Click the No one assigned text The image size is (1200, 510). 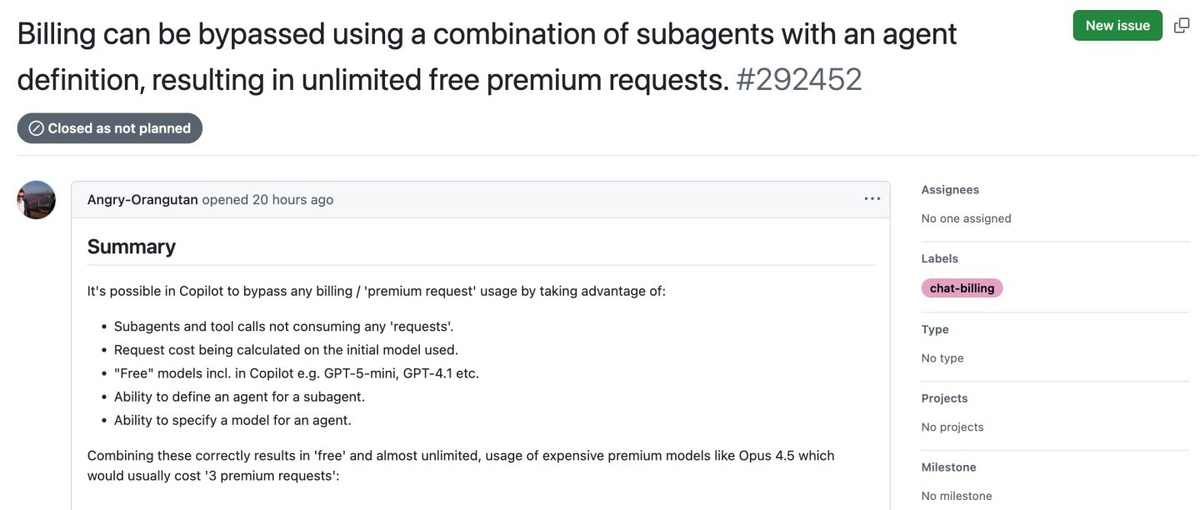point(966,218)
